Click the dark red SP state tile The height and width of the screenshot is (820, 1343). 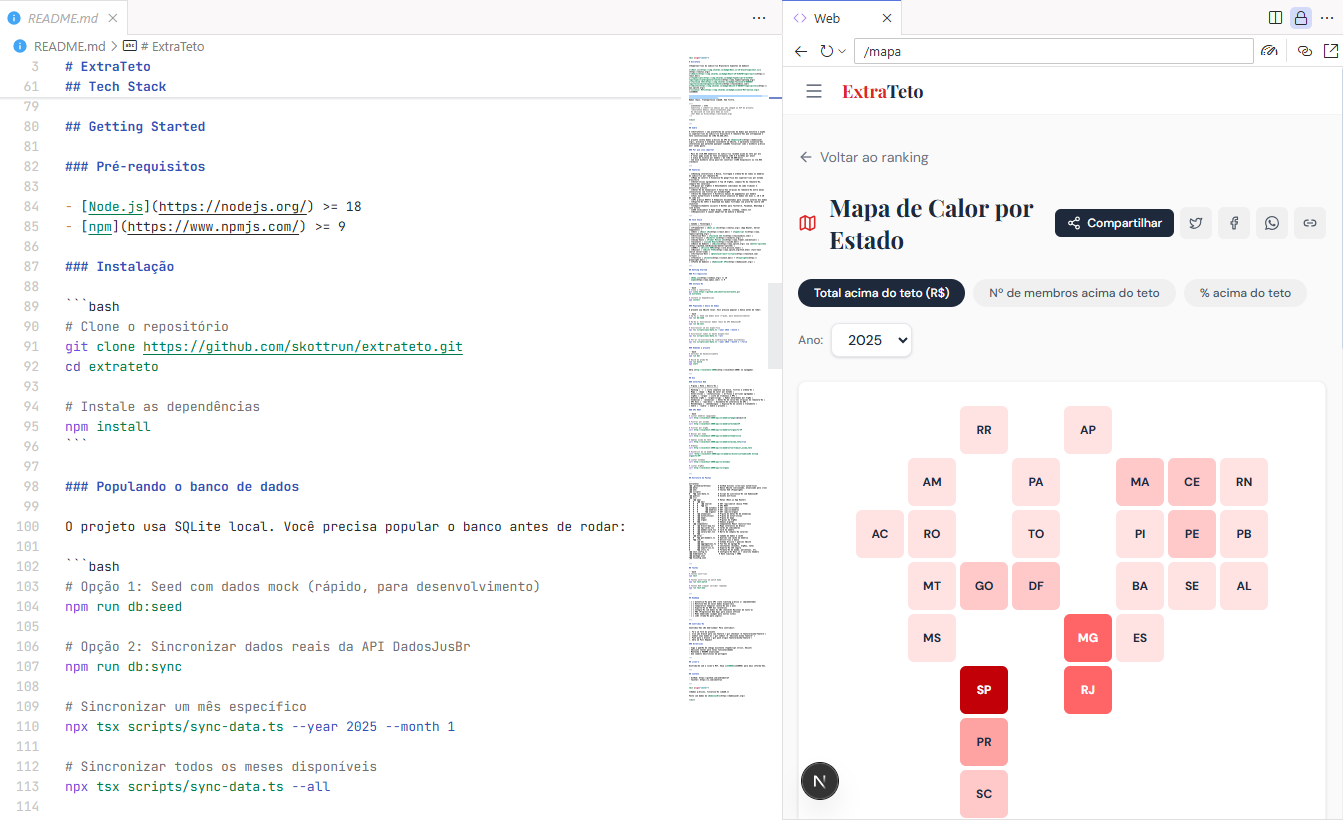[x=984, y=690]
